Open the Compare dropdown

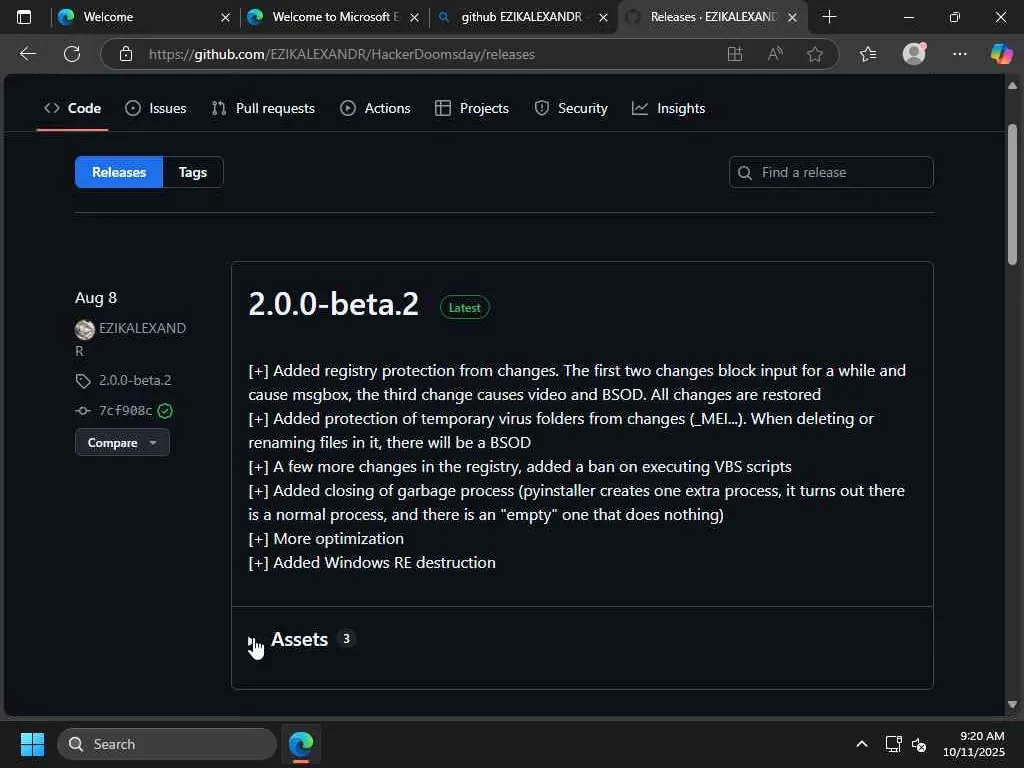tap(122, 443)
